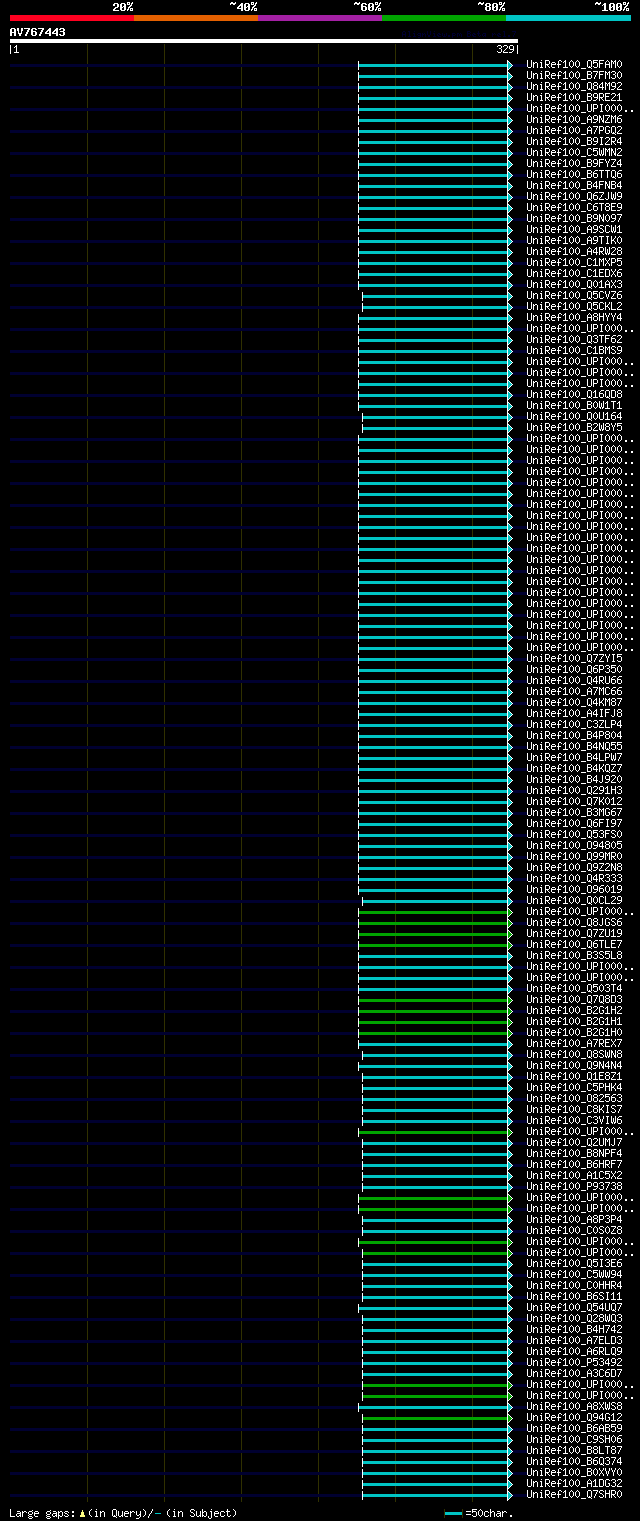Open hit UniRef100_A7PGQ2
The width and height of the screenshot is (640, 1521).
574,131
